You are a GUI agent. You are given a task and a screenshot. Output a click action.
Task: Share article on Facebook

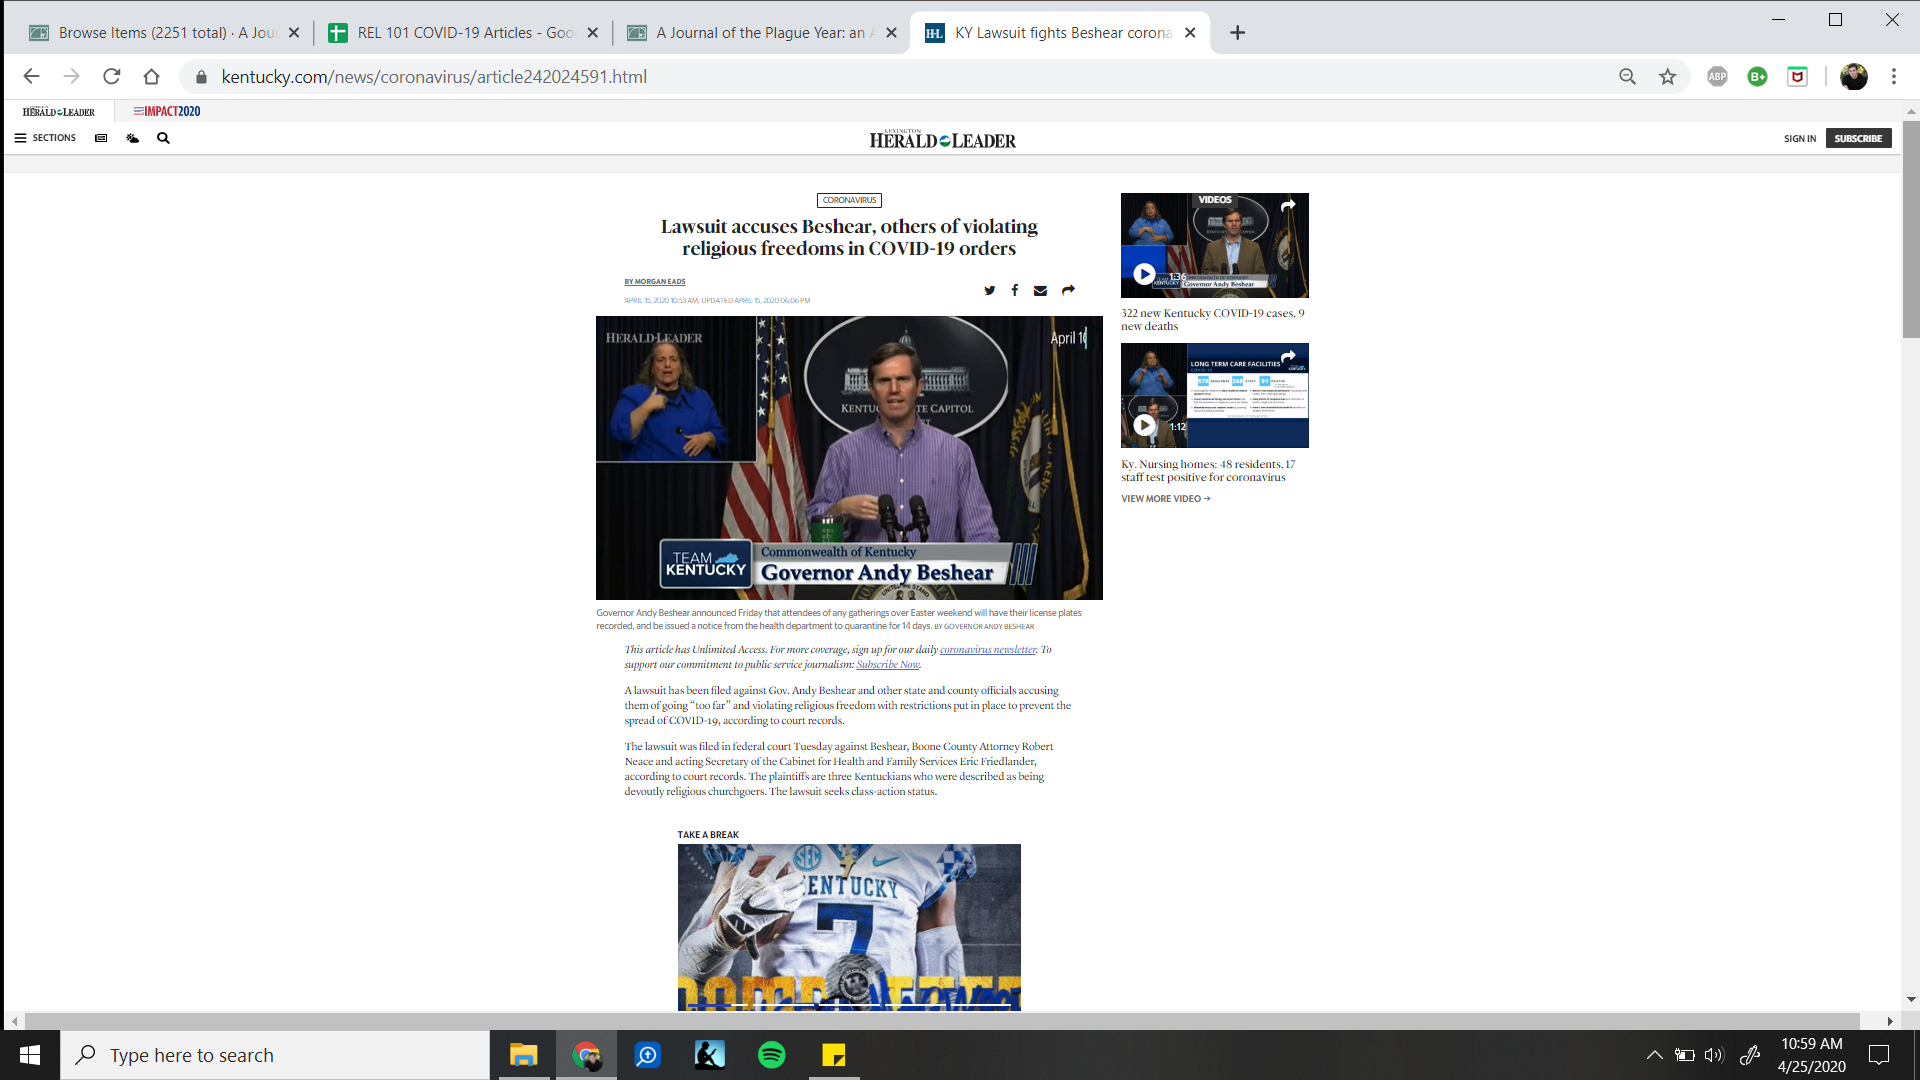pyautogui.click(x=1014, y=290)
